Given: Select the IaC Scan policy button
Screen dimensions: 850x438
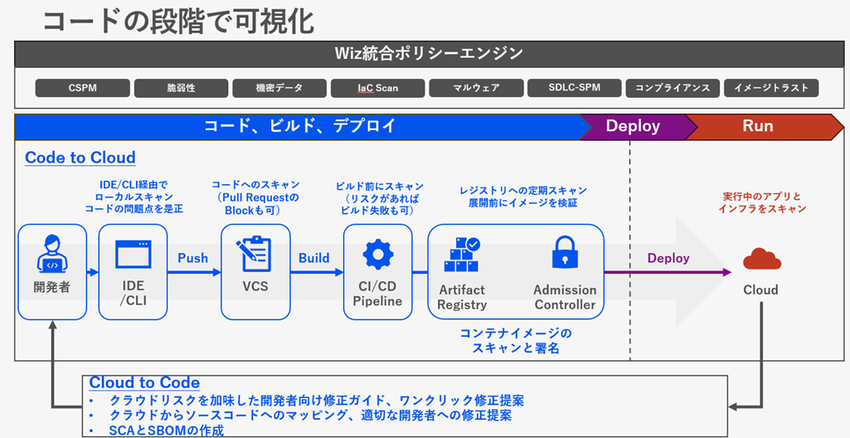Looking at the screenshot, I should tap(373, 88).
